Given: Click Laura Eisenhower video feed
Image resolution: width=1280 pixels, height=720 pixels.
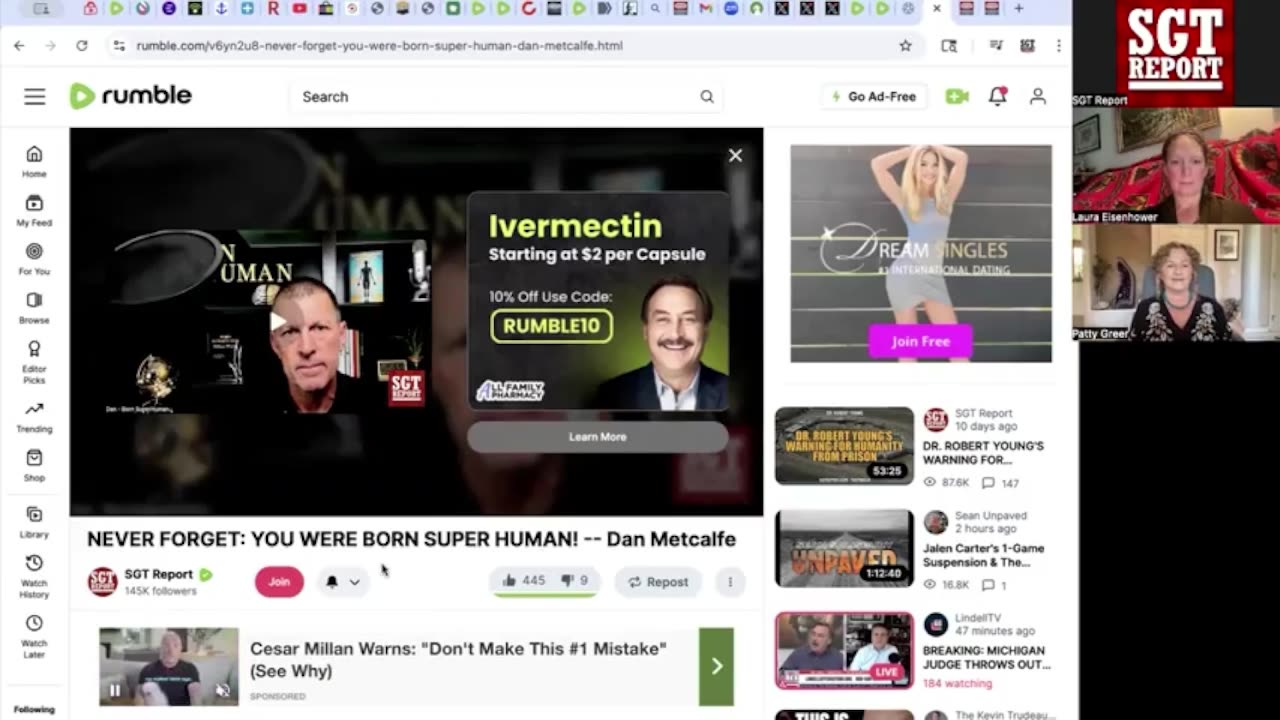Looking at the screenshot, I should (x=1176, y=166).
